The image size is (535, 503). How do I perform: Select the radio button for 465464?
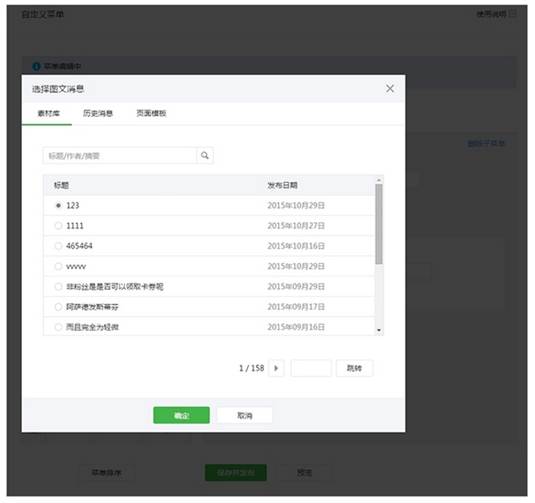pos(58,246)
